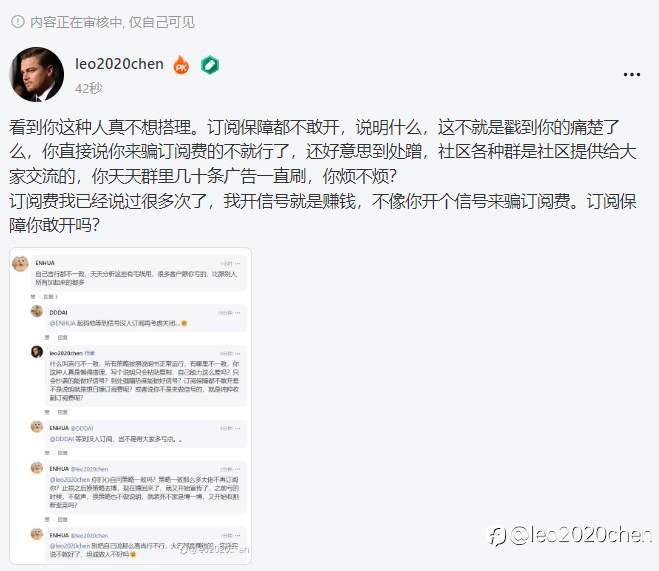Click ENHUA's avatar on top comment
The image size is (659, 571).
click(20, 264)
